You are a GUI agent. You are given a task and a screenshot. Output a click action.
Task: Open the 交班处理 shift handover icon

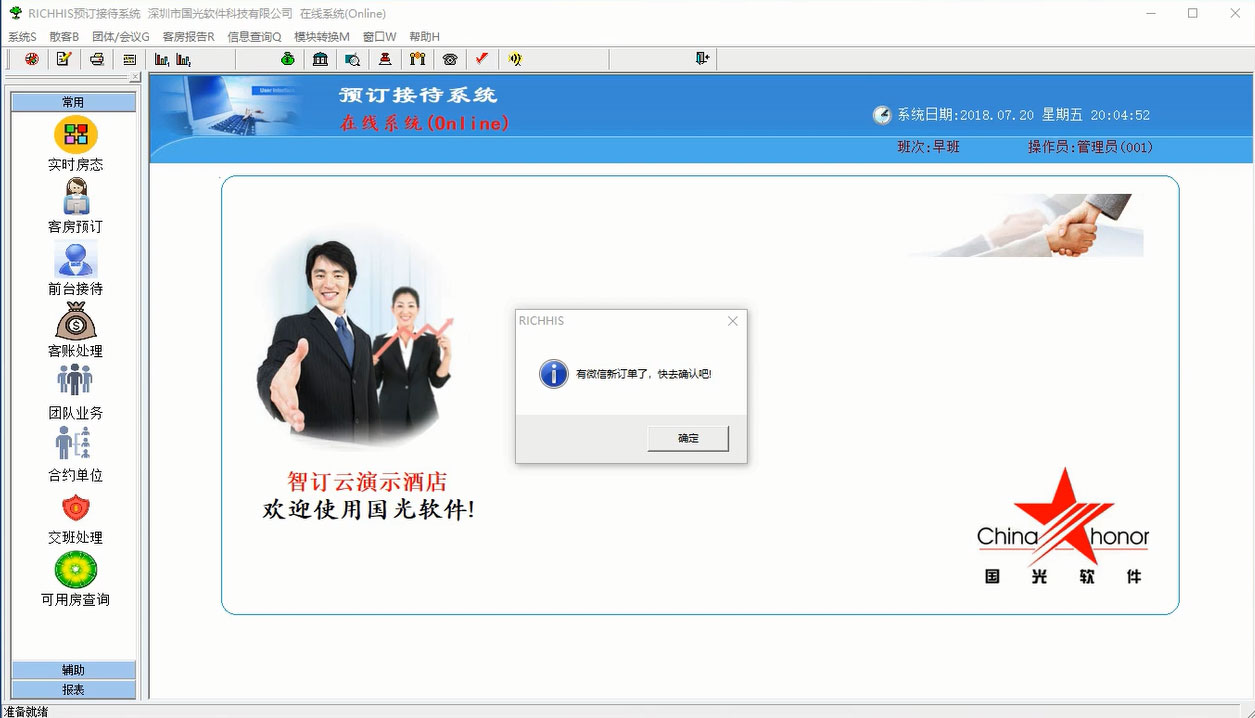[76, 508]
